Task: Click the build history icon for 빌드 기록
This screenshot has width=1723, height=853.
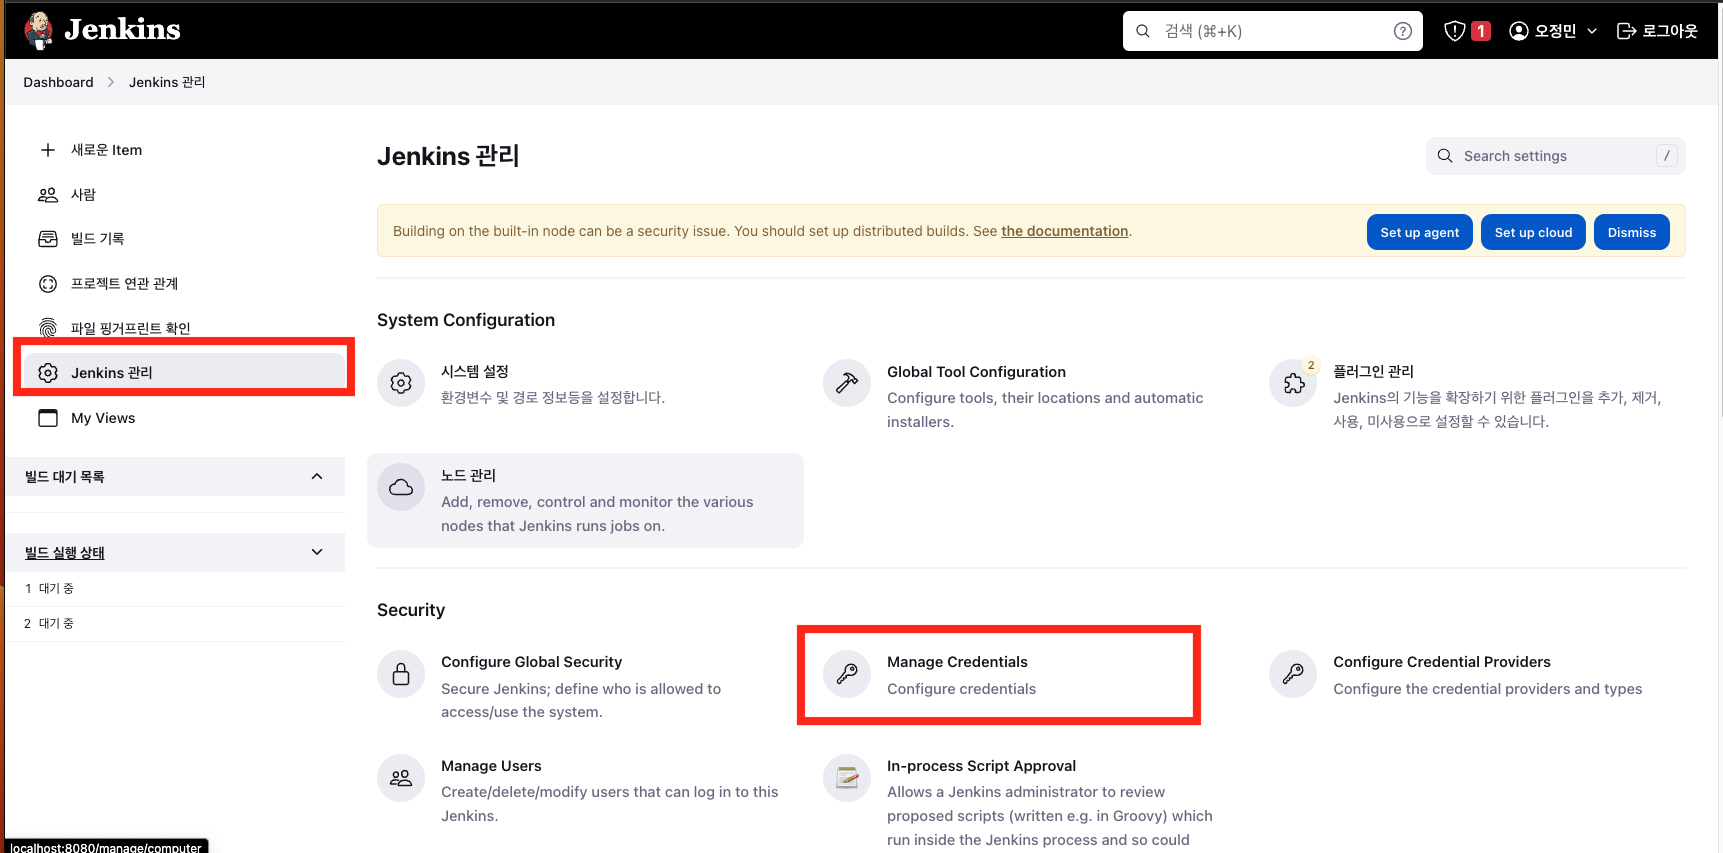Action: (48, 239)
